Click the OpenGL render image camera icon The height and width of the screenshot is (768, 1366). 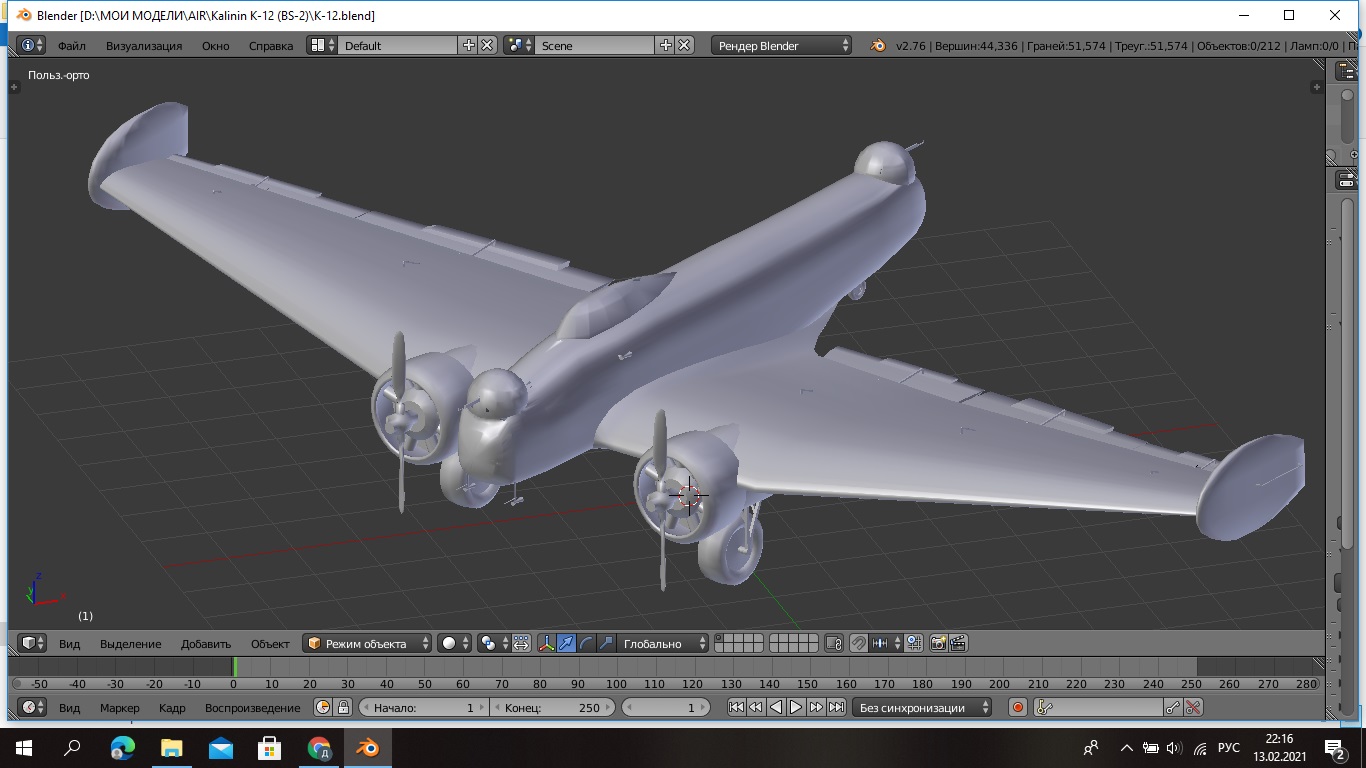click(x=938, y=643)
